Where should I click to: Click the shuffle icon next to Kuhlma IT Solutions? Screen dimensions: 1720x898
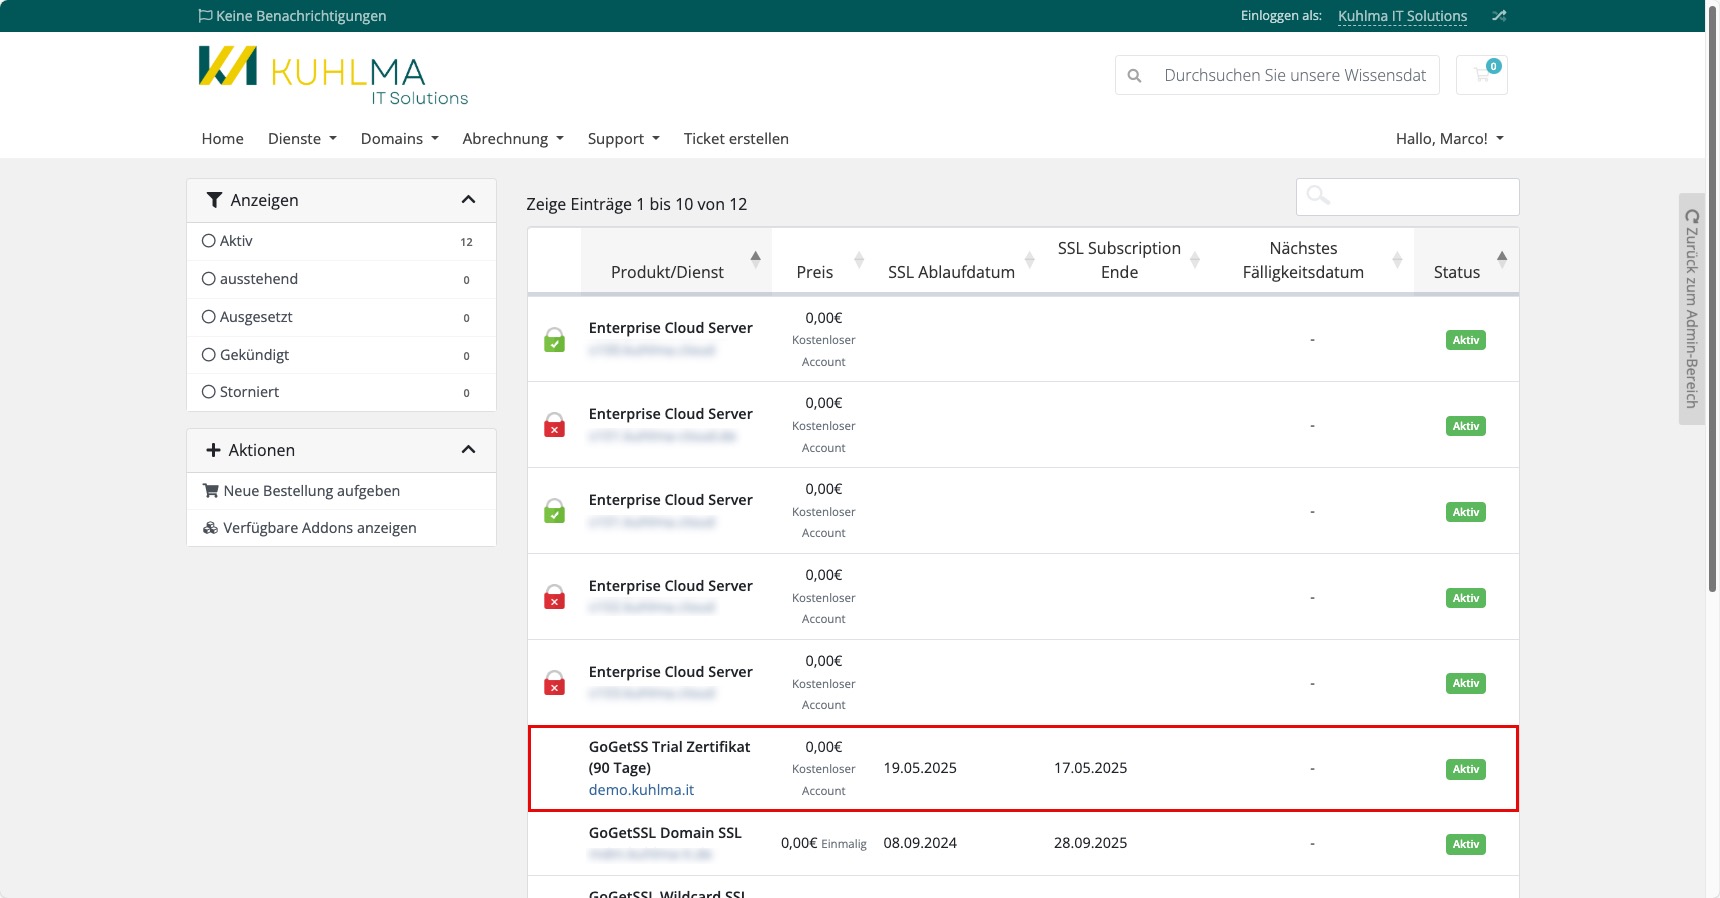click(x=1499, y=16)
